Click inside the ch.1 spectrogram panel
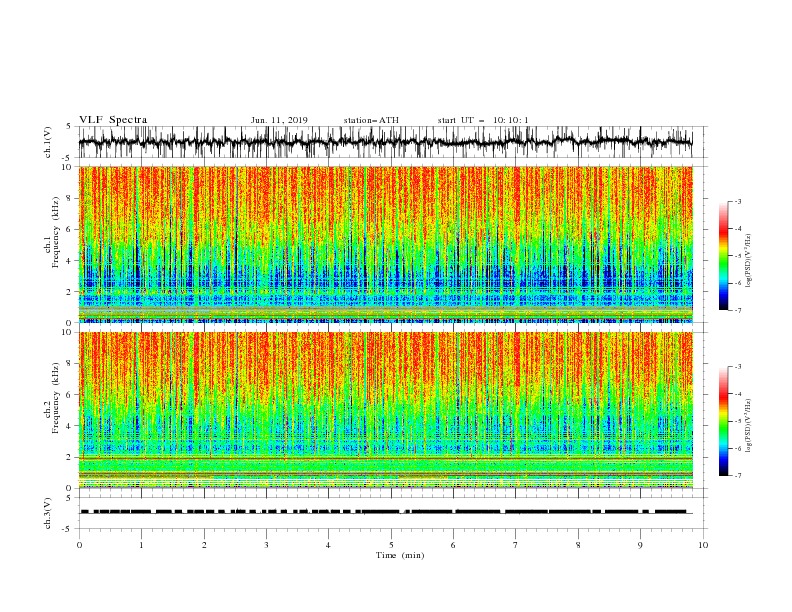 pyautogui.click(x=385, y=244)
